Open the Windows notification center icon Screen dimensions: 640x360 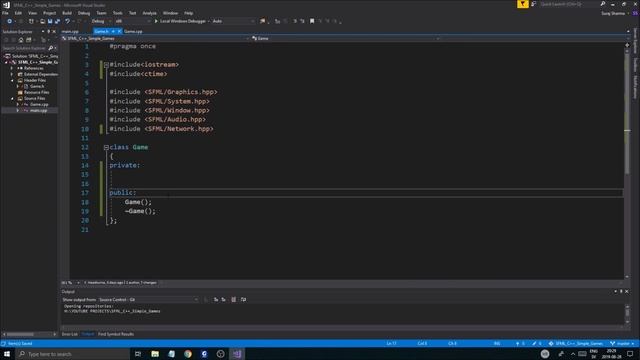click(x=631, y=354)
